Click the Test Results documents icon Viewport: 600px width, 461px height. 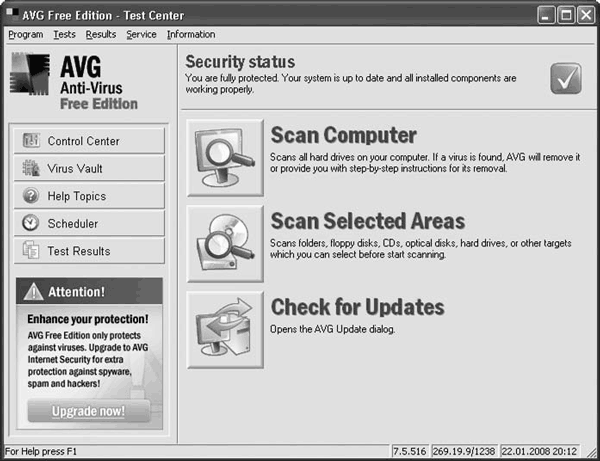coord(31,250)
